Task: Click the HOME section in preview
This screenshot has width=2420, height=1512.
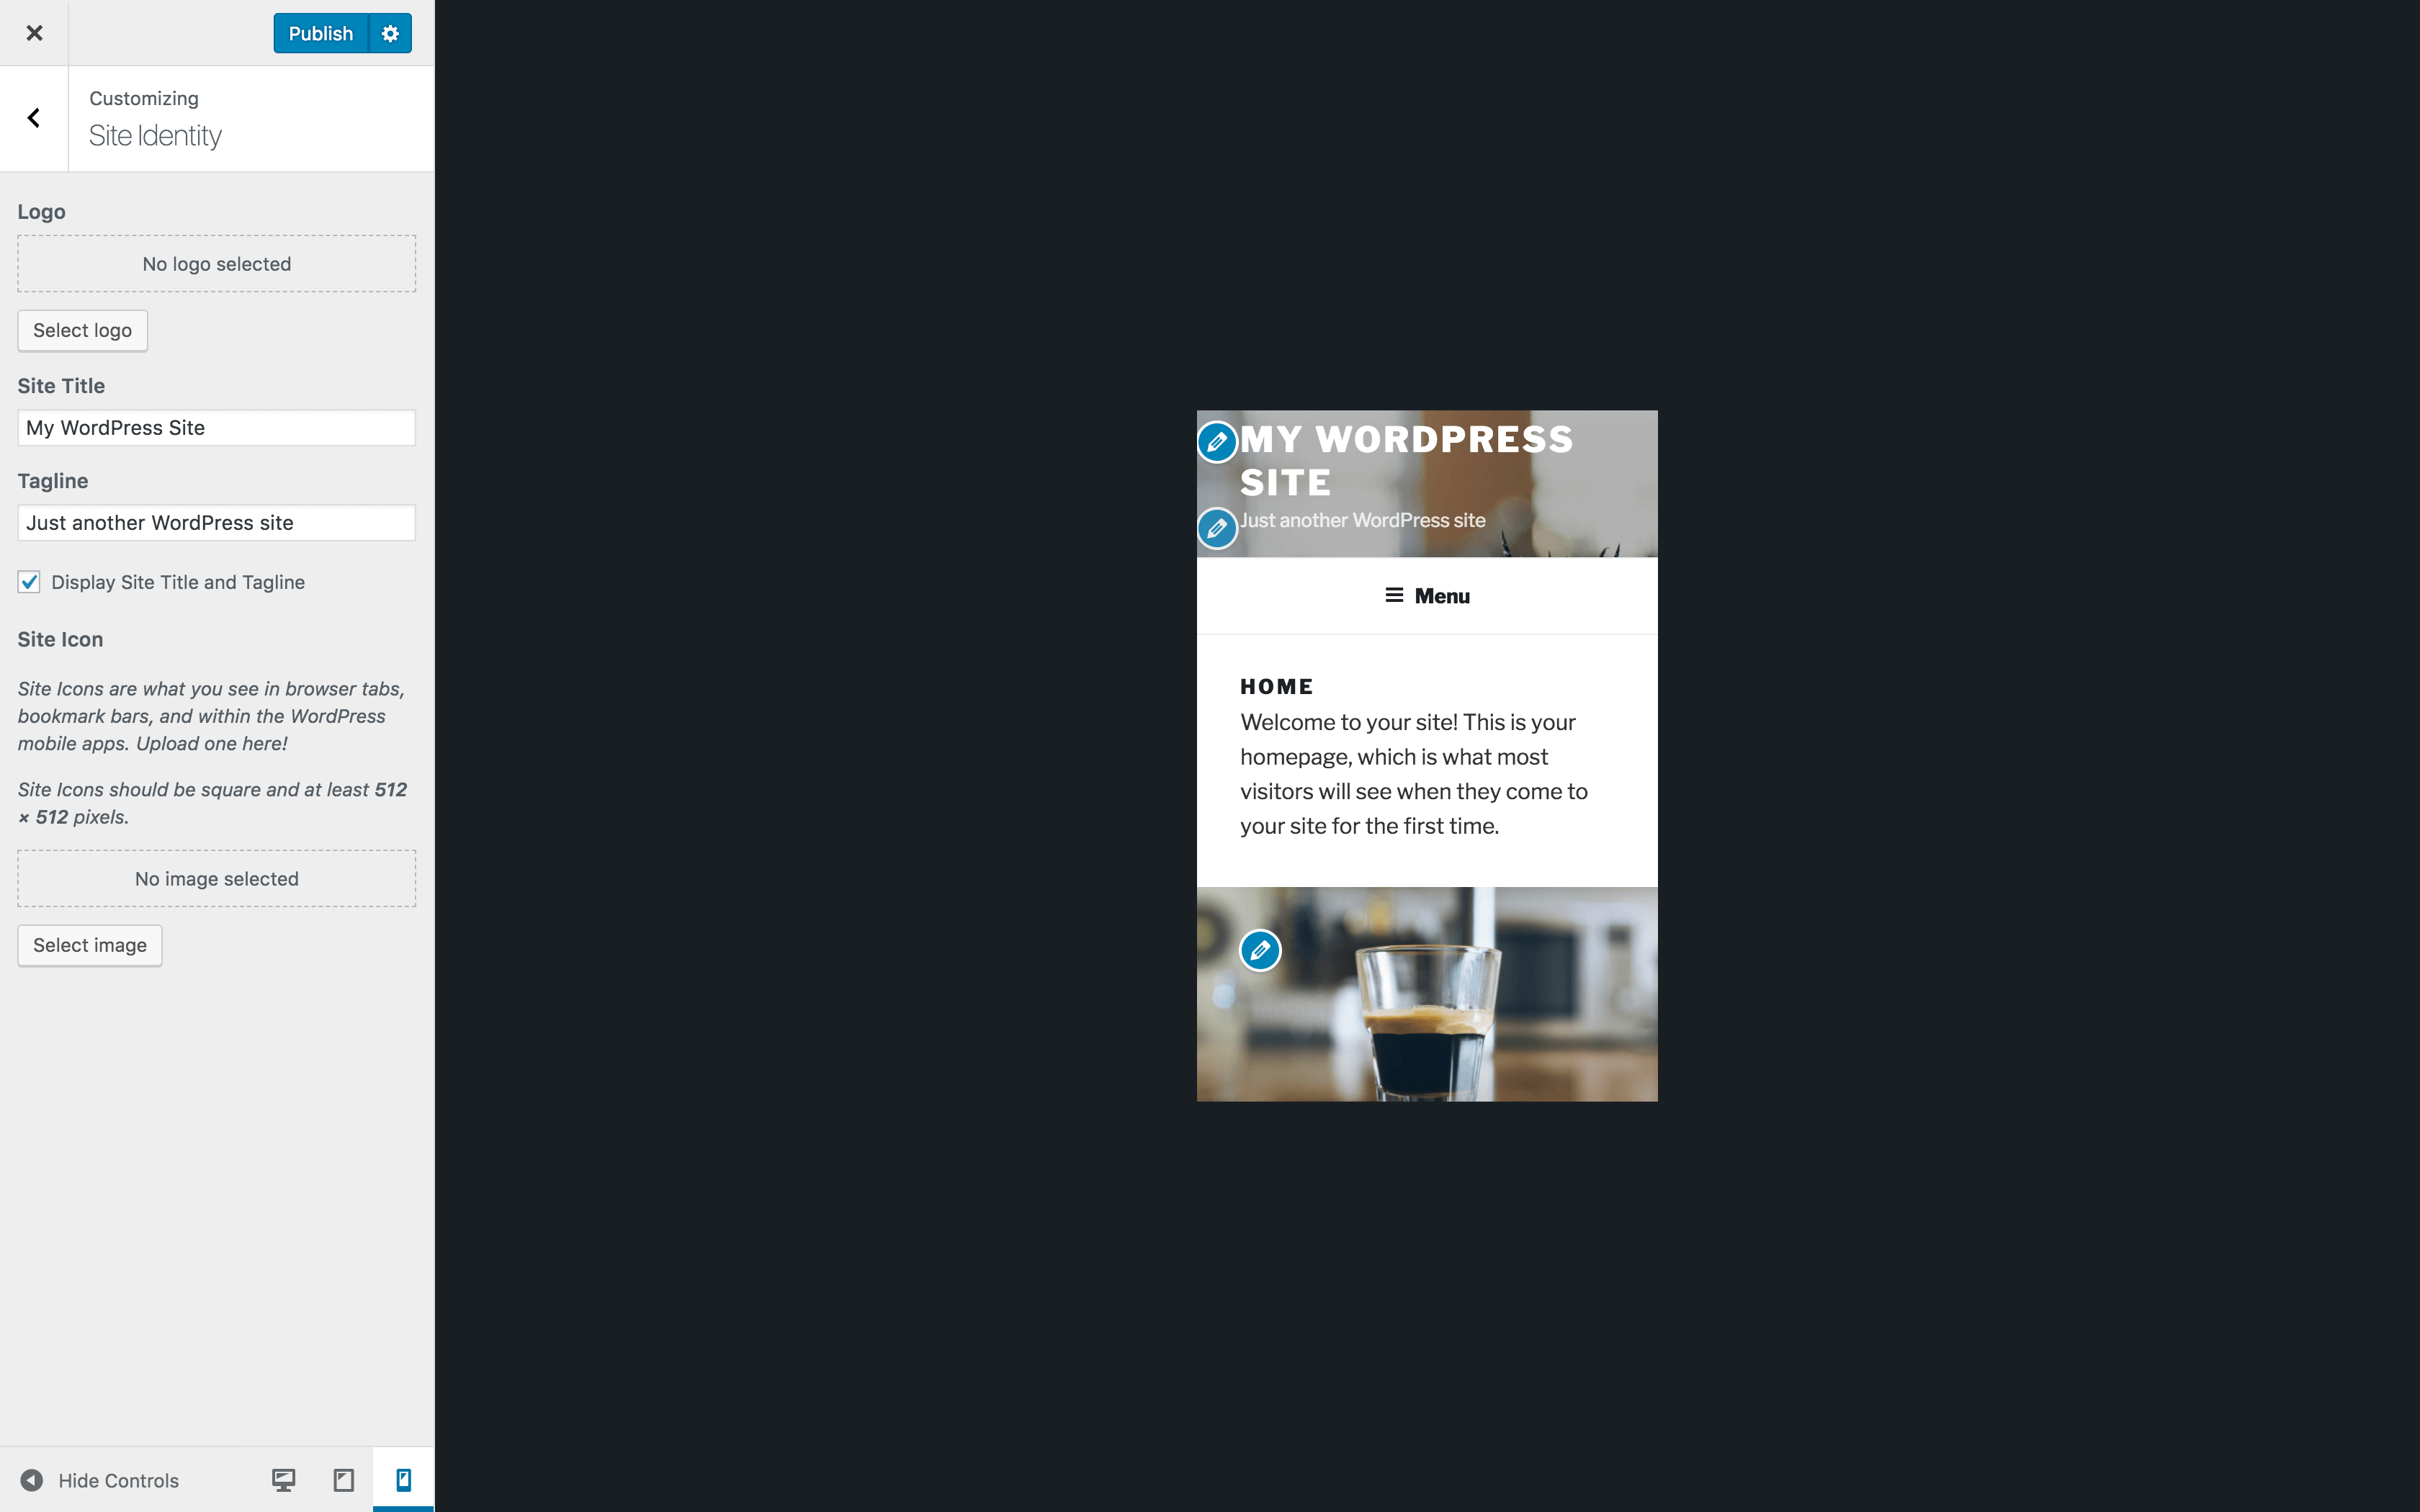Action: point(1277,685)
